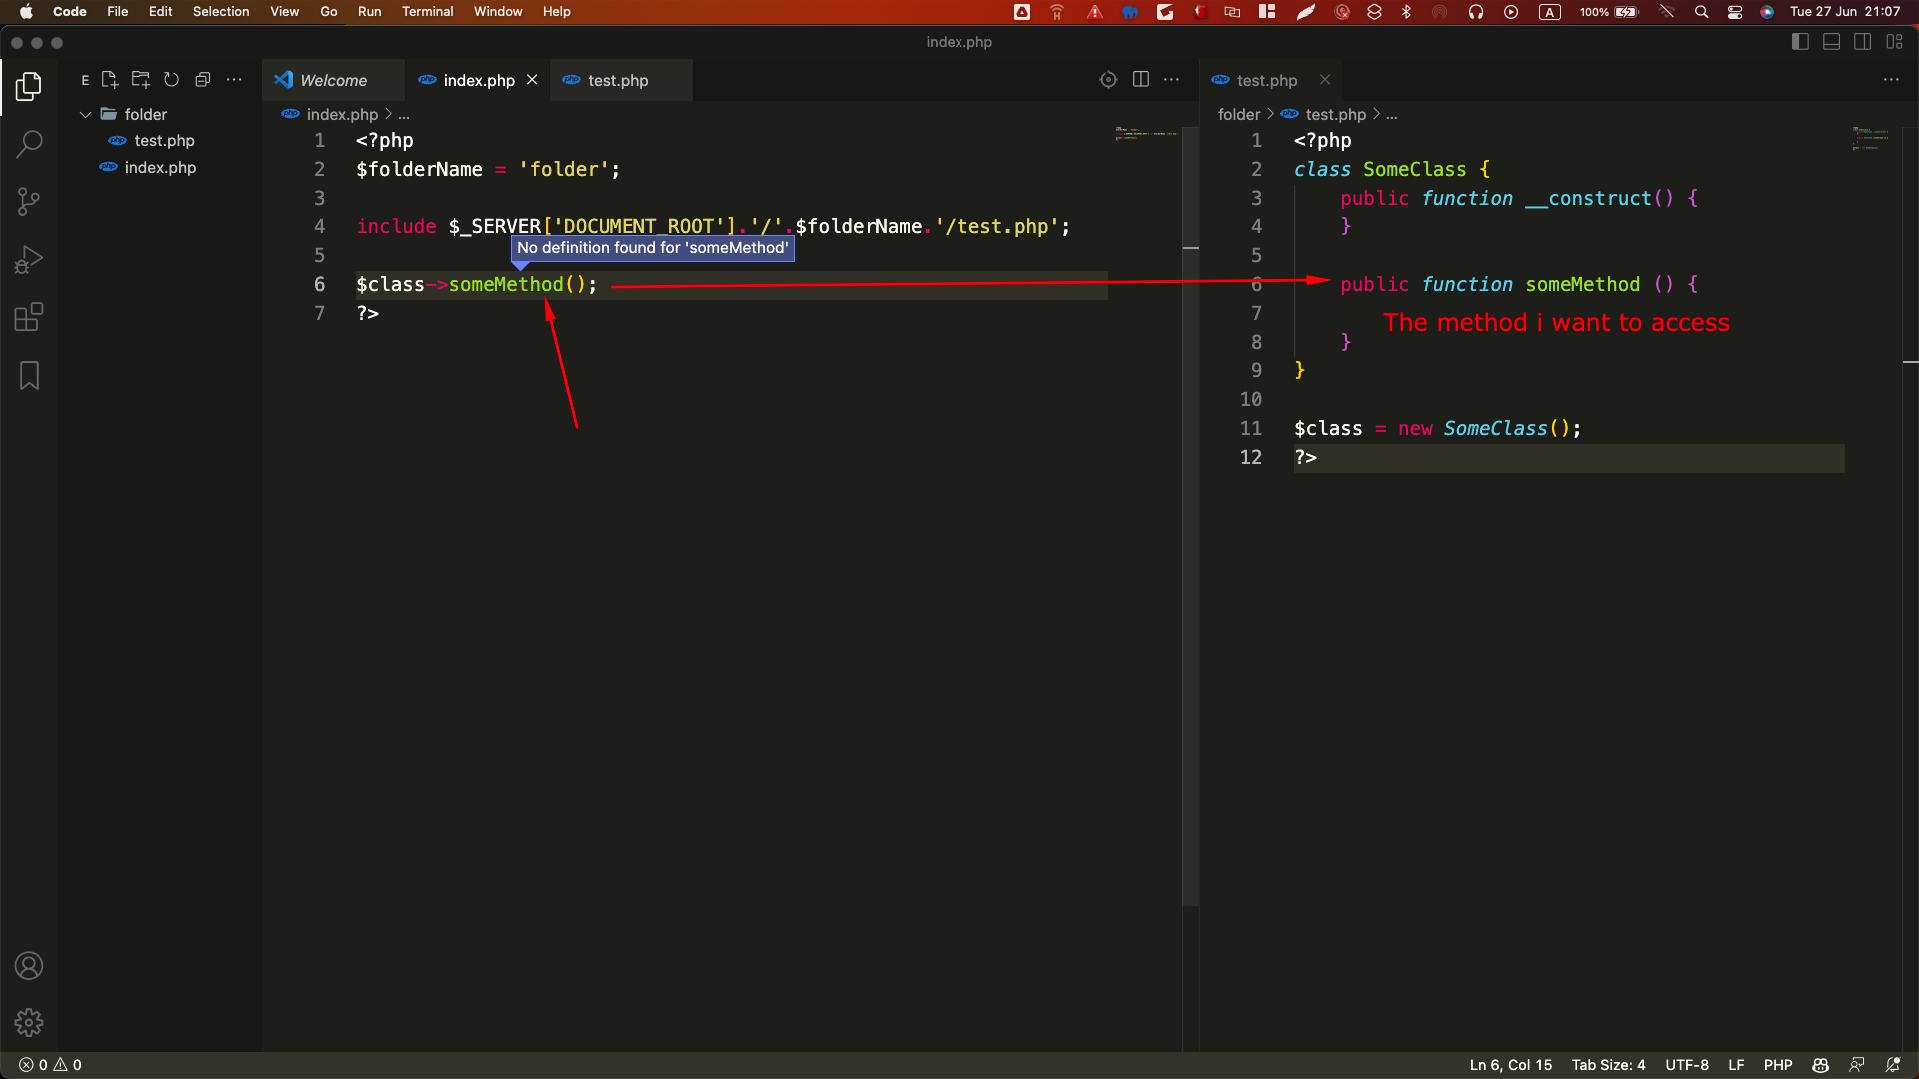Image resolution: width=1919 pixels, height=1079 pixels.
Task: Toggle the bottom panel visibility
Action: point(1831,42)
